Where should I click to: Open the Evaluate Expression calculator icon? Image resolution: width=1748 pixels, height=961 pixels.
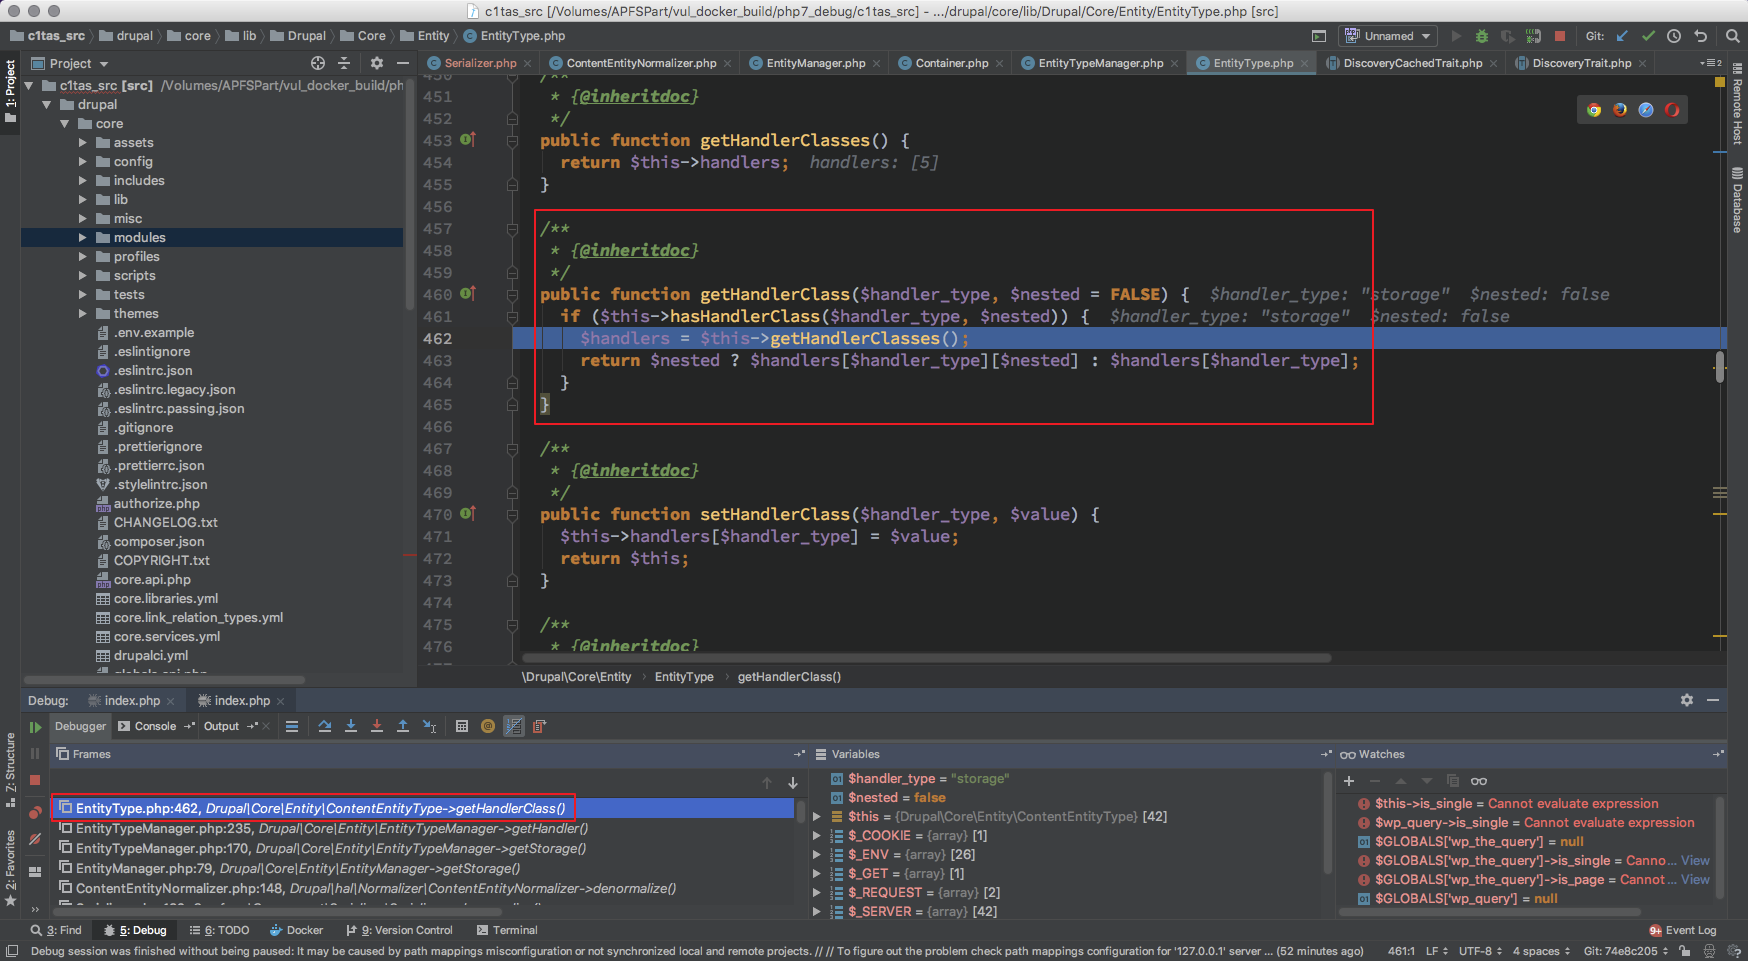point(462,727)
